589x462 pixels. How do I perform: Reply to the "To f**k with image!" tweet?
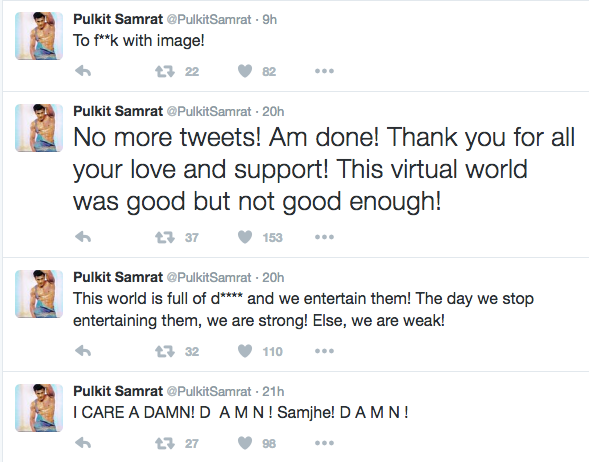[x=83, y=71]
